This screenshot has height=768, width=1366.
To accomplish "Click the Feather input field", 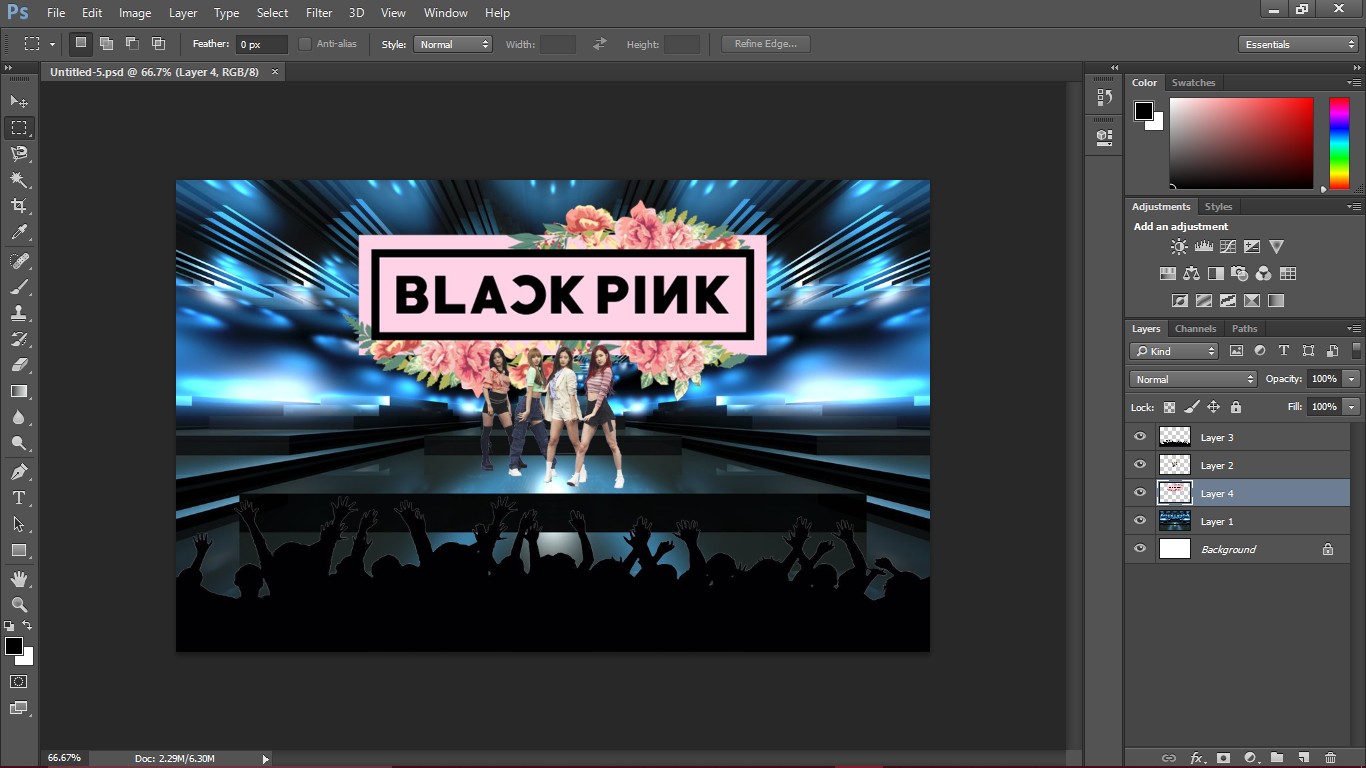I will coord(261,44).
